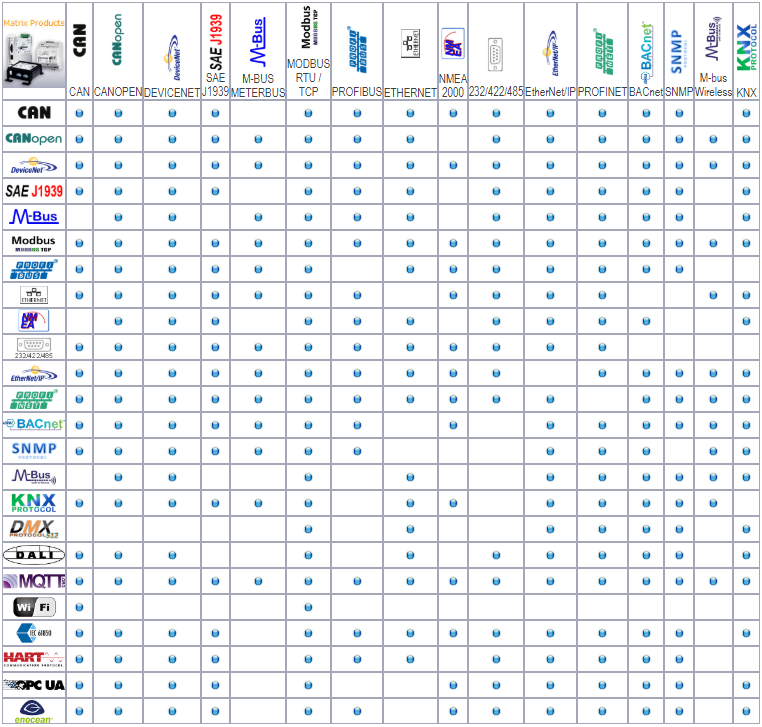This screenshot has width=762, height=727.
Task: Click the CAN logo in column header
Action: pos(79,41)
